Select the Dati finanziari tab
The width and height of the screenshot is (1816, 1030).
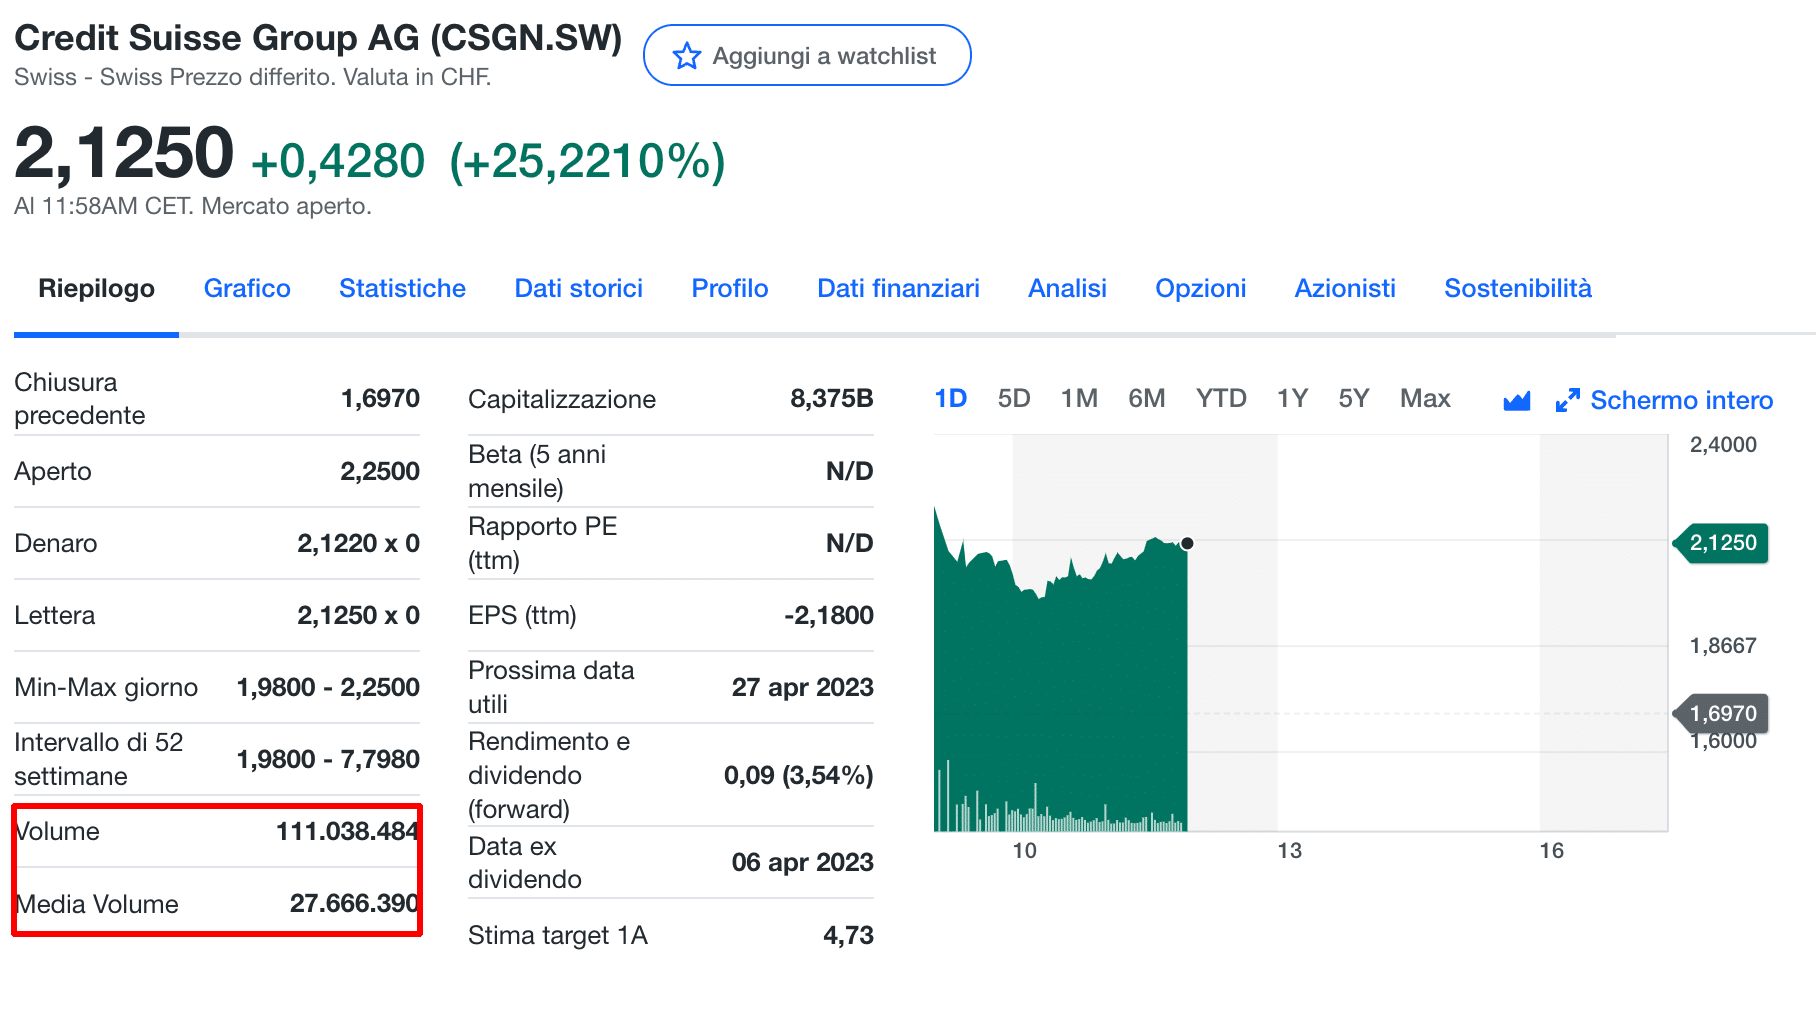click(898, 289)
